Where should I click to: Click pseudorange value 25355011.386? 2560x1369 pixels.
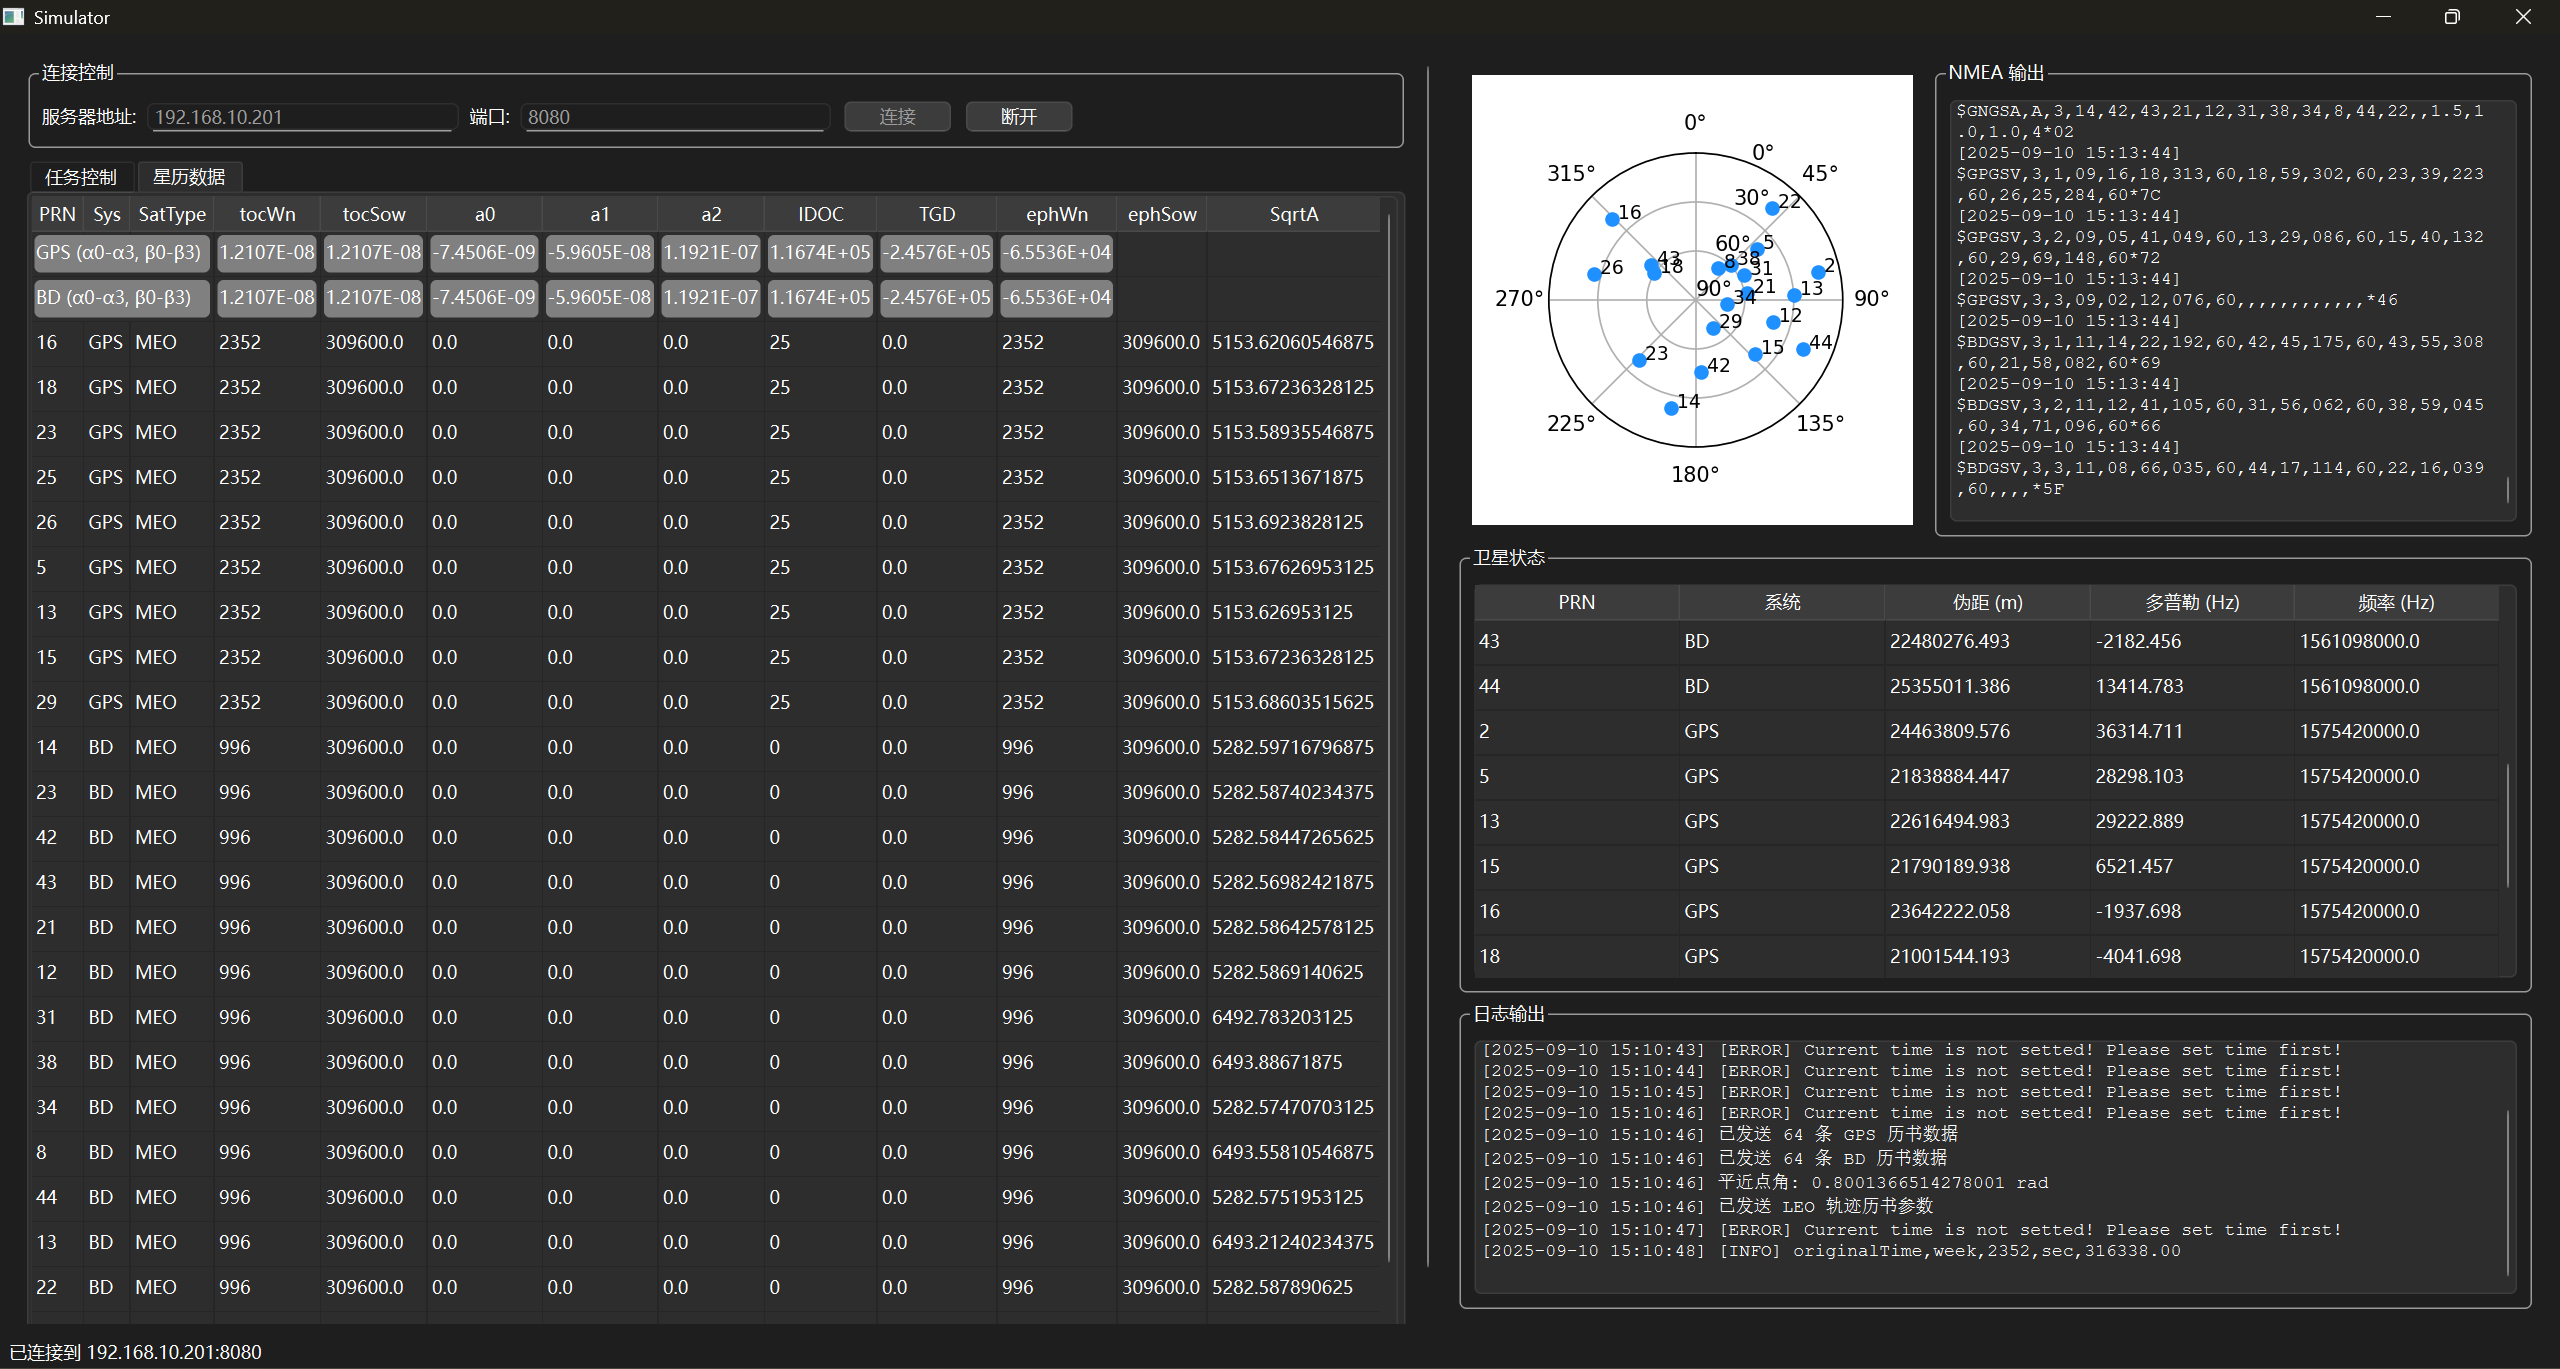[x=1949, y=687]
